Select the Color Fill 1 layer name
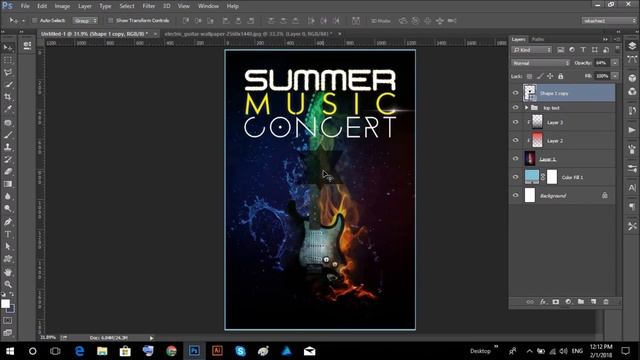Screen dimensions: 640x360 [x=572, y=178]
